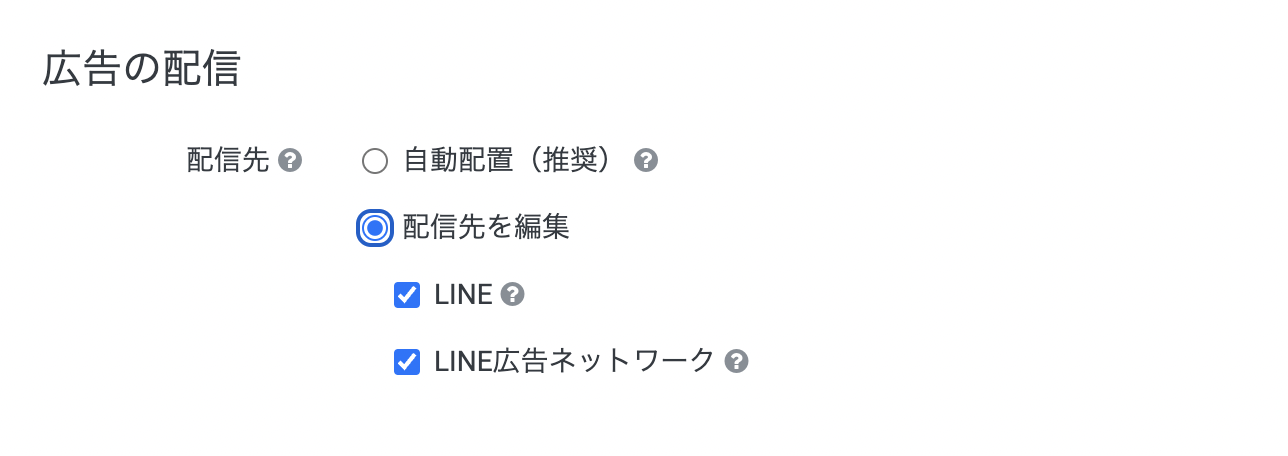Click the 配信先を編集 label text
This screenshot has width=1288, height=456.
coord(486,227)
